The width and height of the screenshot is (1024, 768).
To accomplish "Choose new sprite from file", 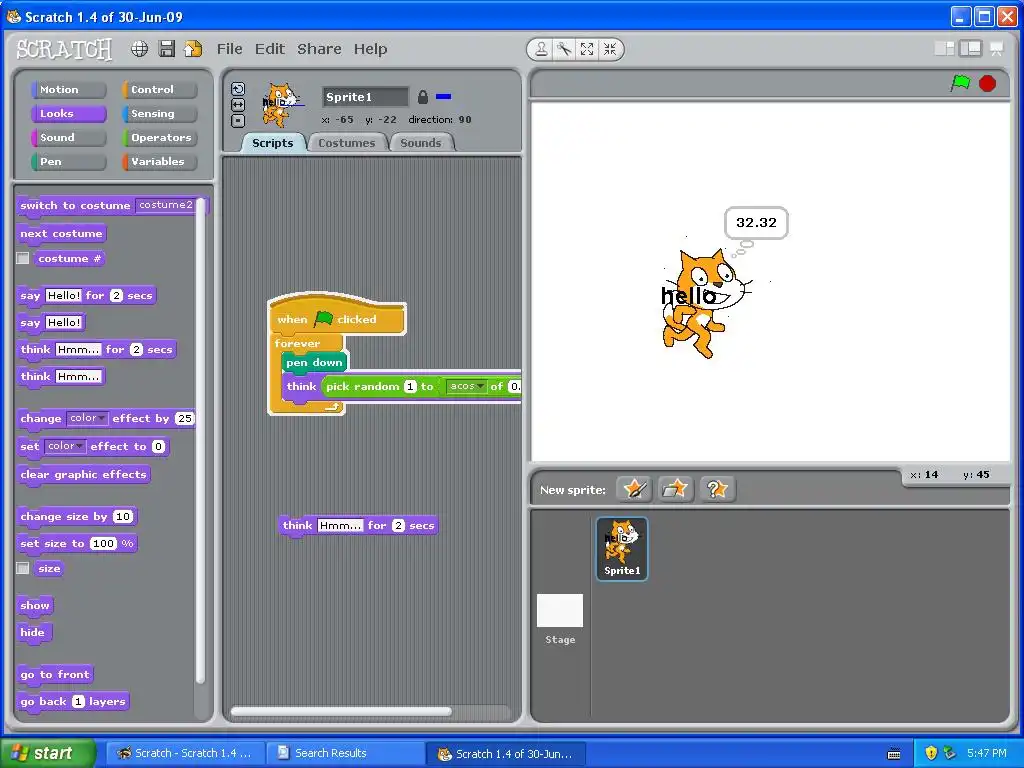I will point(675,489).
